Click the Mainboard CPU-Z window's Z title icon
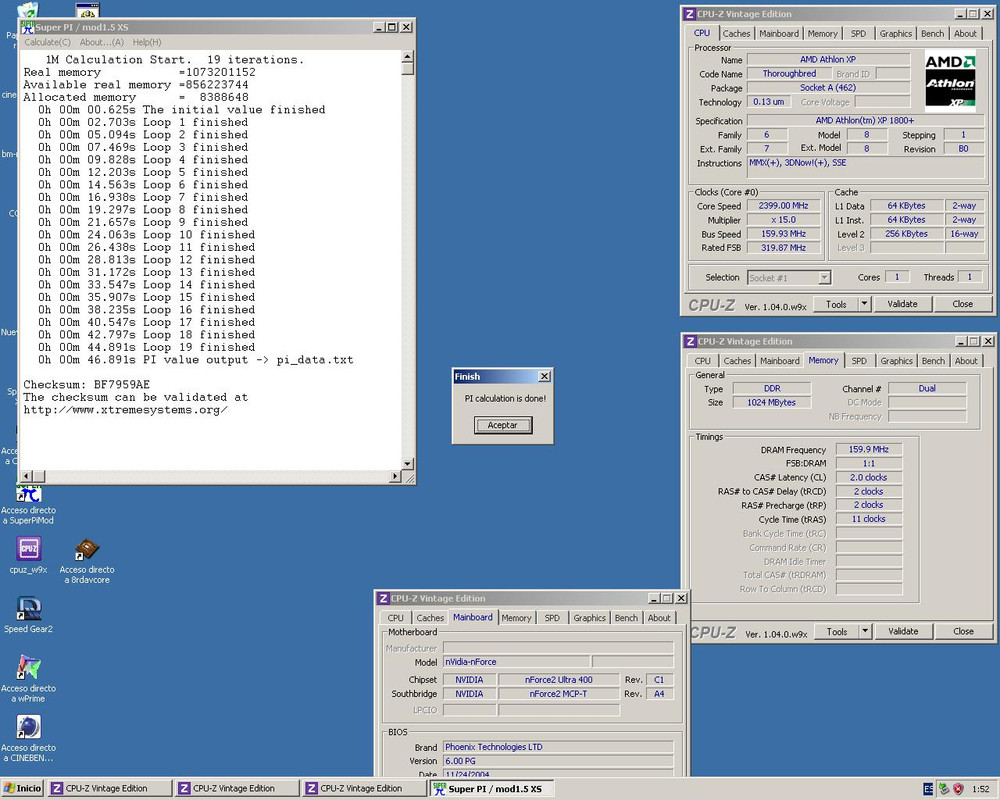Viewport: 1000px width, 800px height. click(x=383, y=598)
